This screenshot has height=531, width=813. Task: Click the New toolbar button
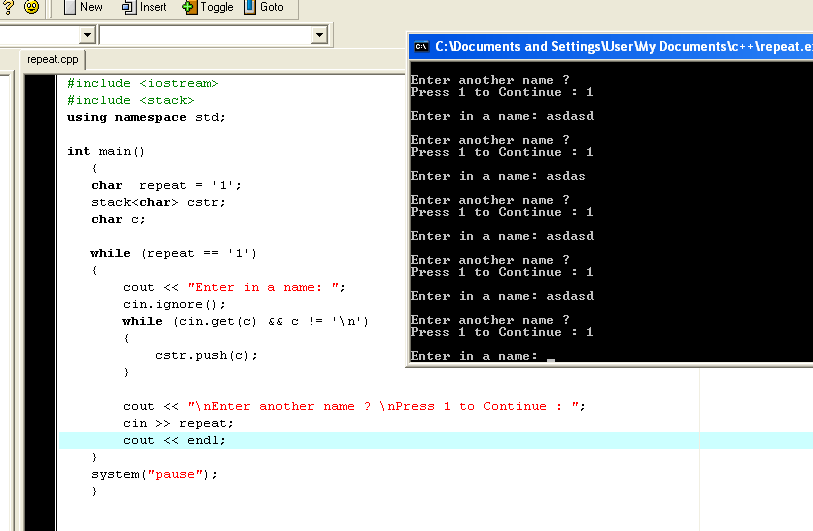pyautogui.click(x=83, y=7)
